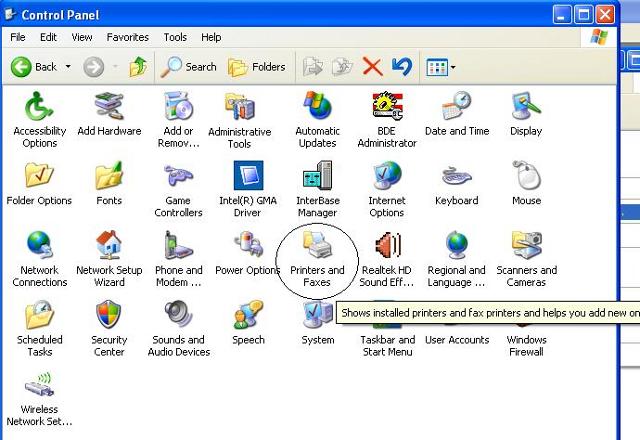640x440 pixels.
Task: Open the Help menu
Action: coord(211,37)
